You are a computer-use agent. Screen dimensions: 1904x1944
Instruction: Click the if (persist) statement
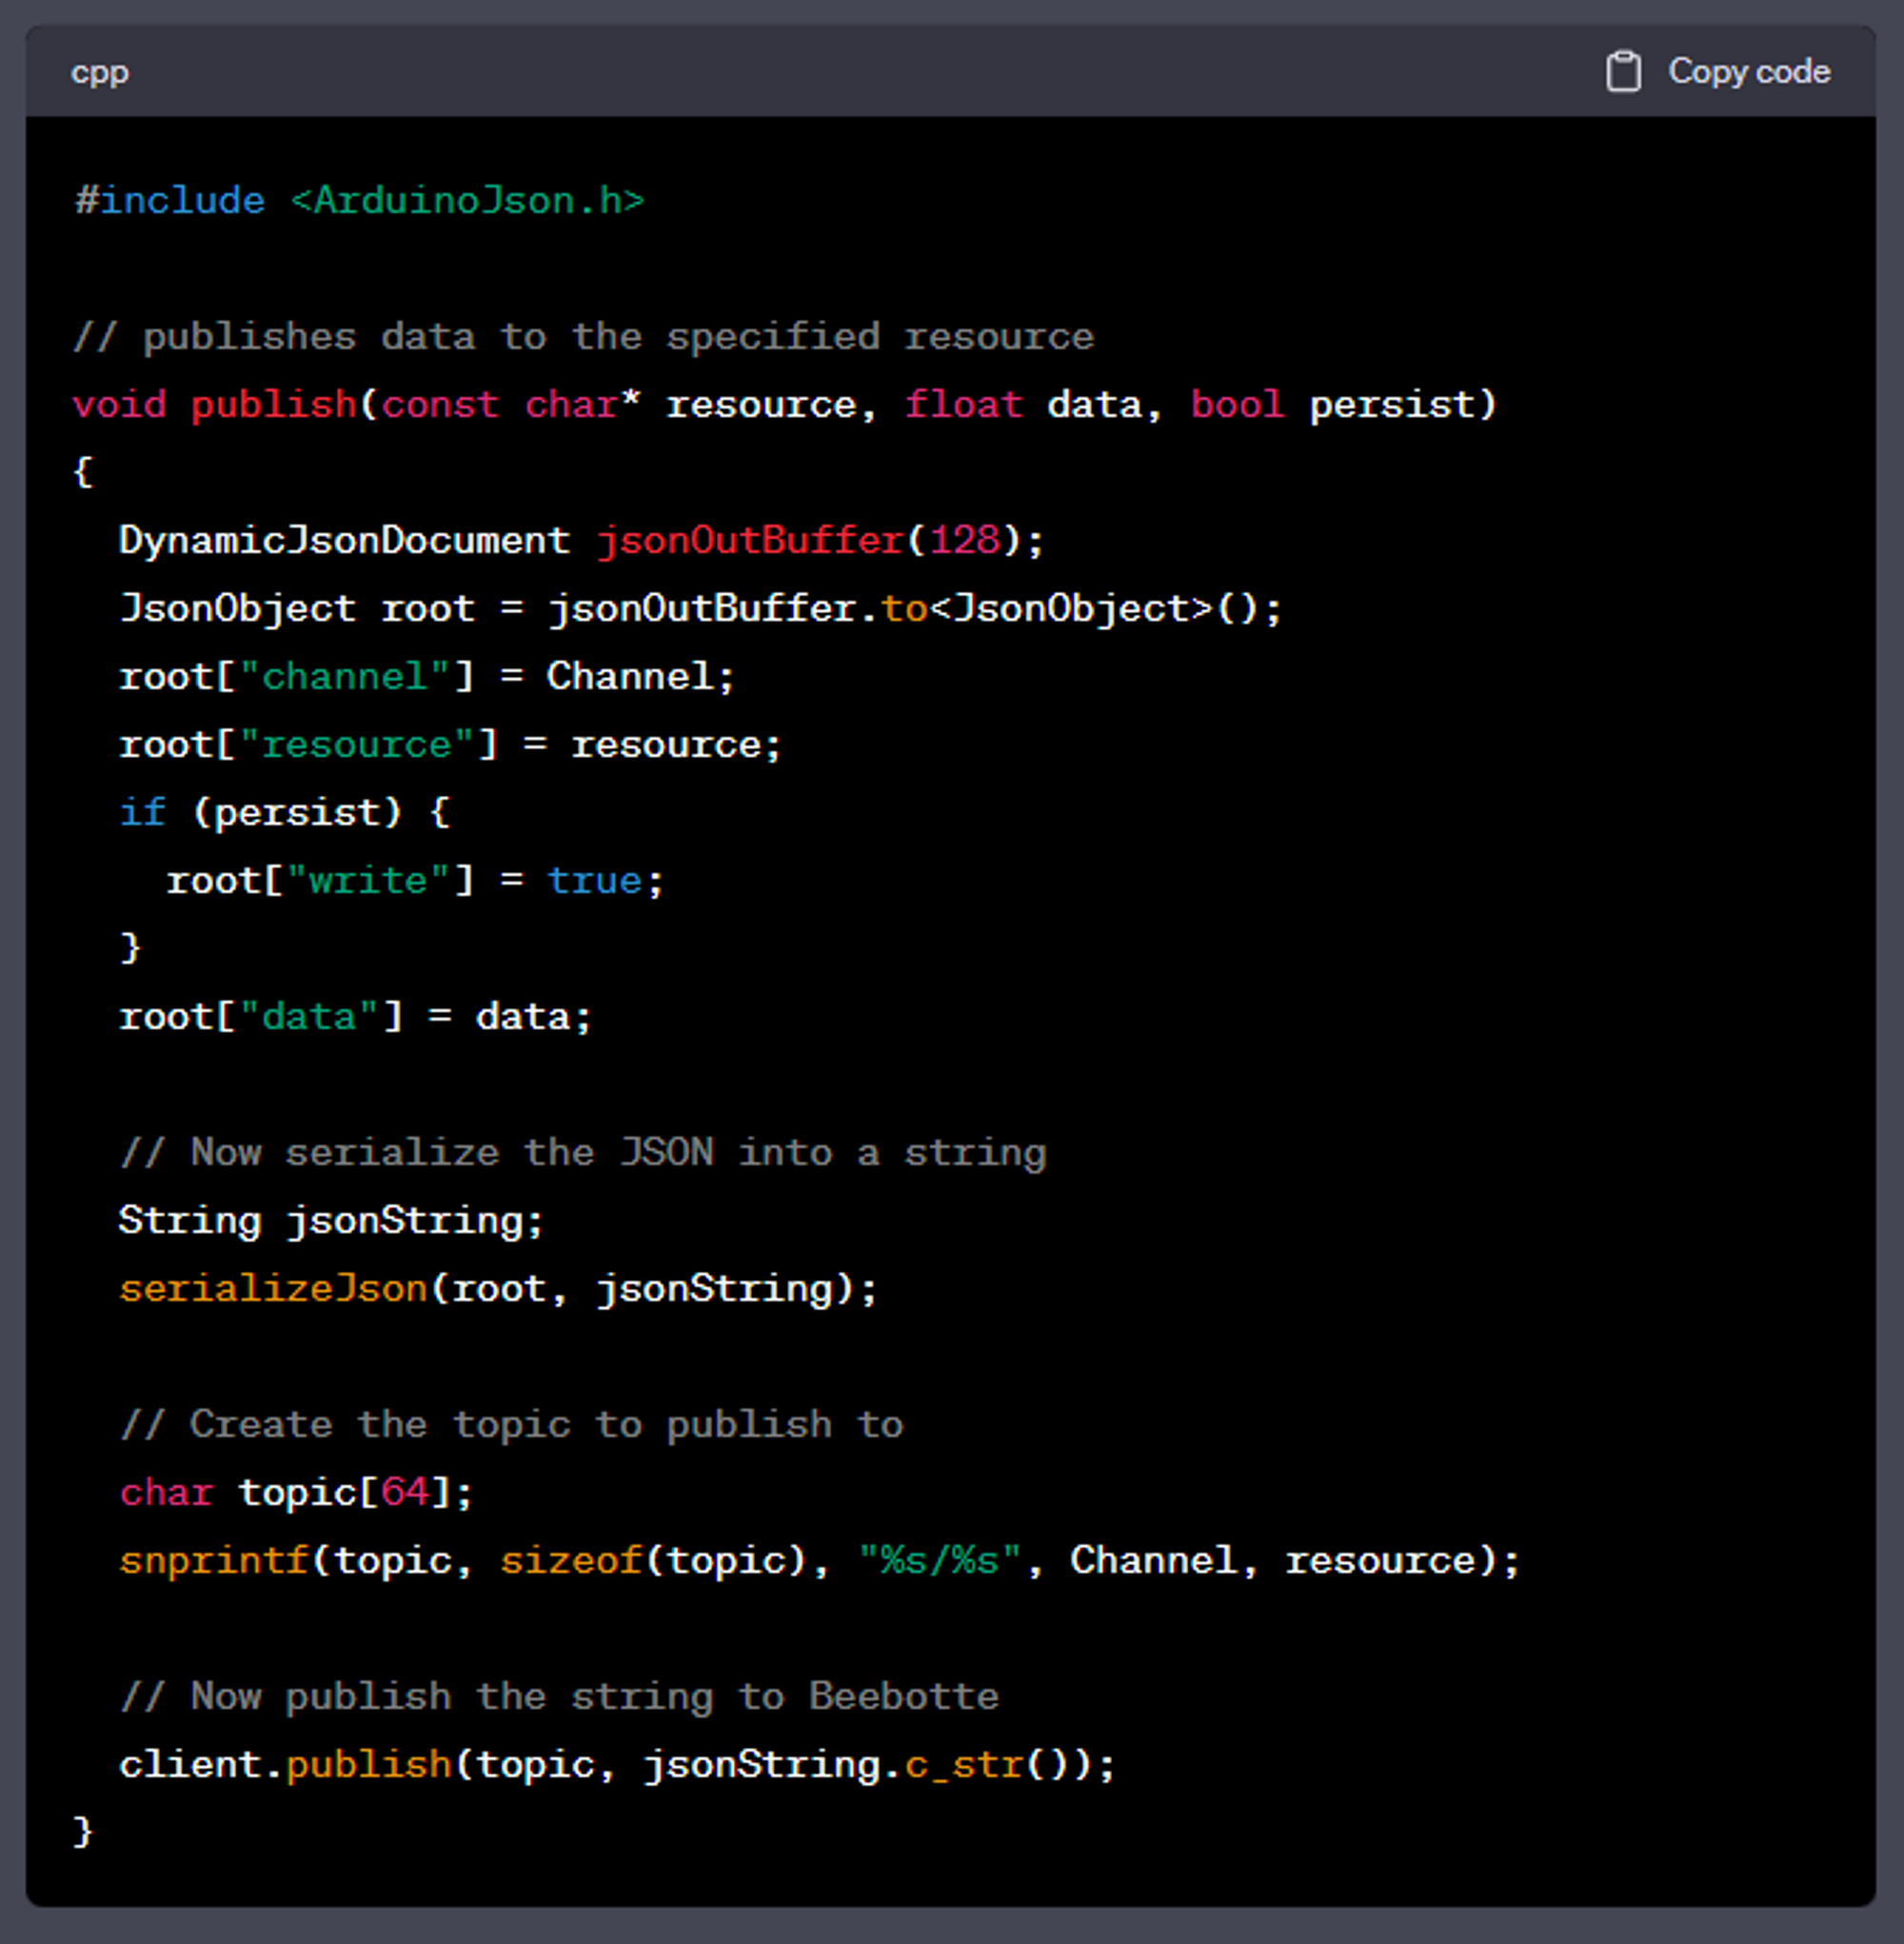pyautogui.click(x=284, y=812)
